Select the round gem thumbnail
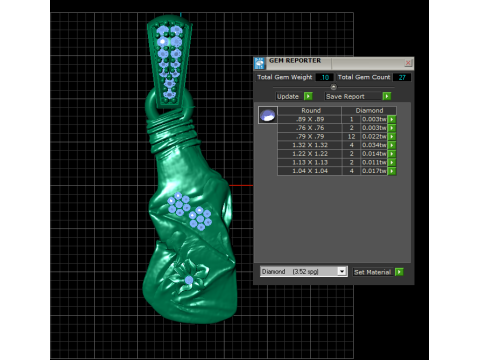Screen dimensions: 480x360 pyautogui.click(x=268, y=115)
